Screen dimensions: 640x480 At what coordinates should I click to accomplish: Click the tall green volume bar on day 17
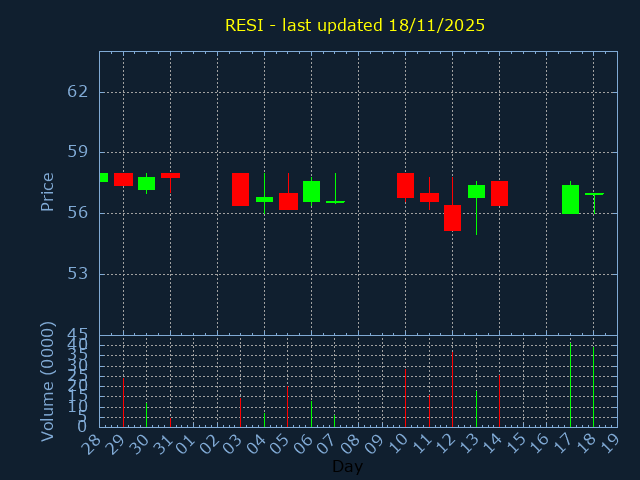pos(570,385)
